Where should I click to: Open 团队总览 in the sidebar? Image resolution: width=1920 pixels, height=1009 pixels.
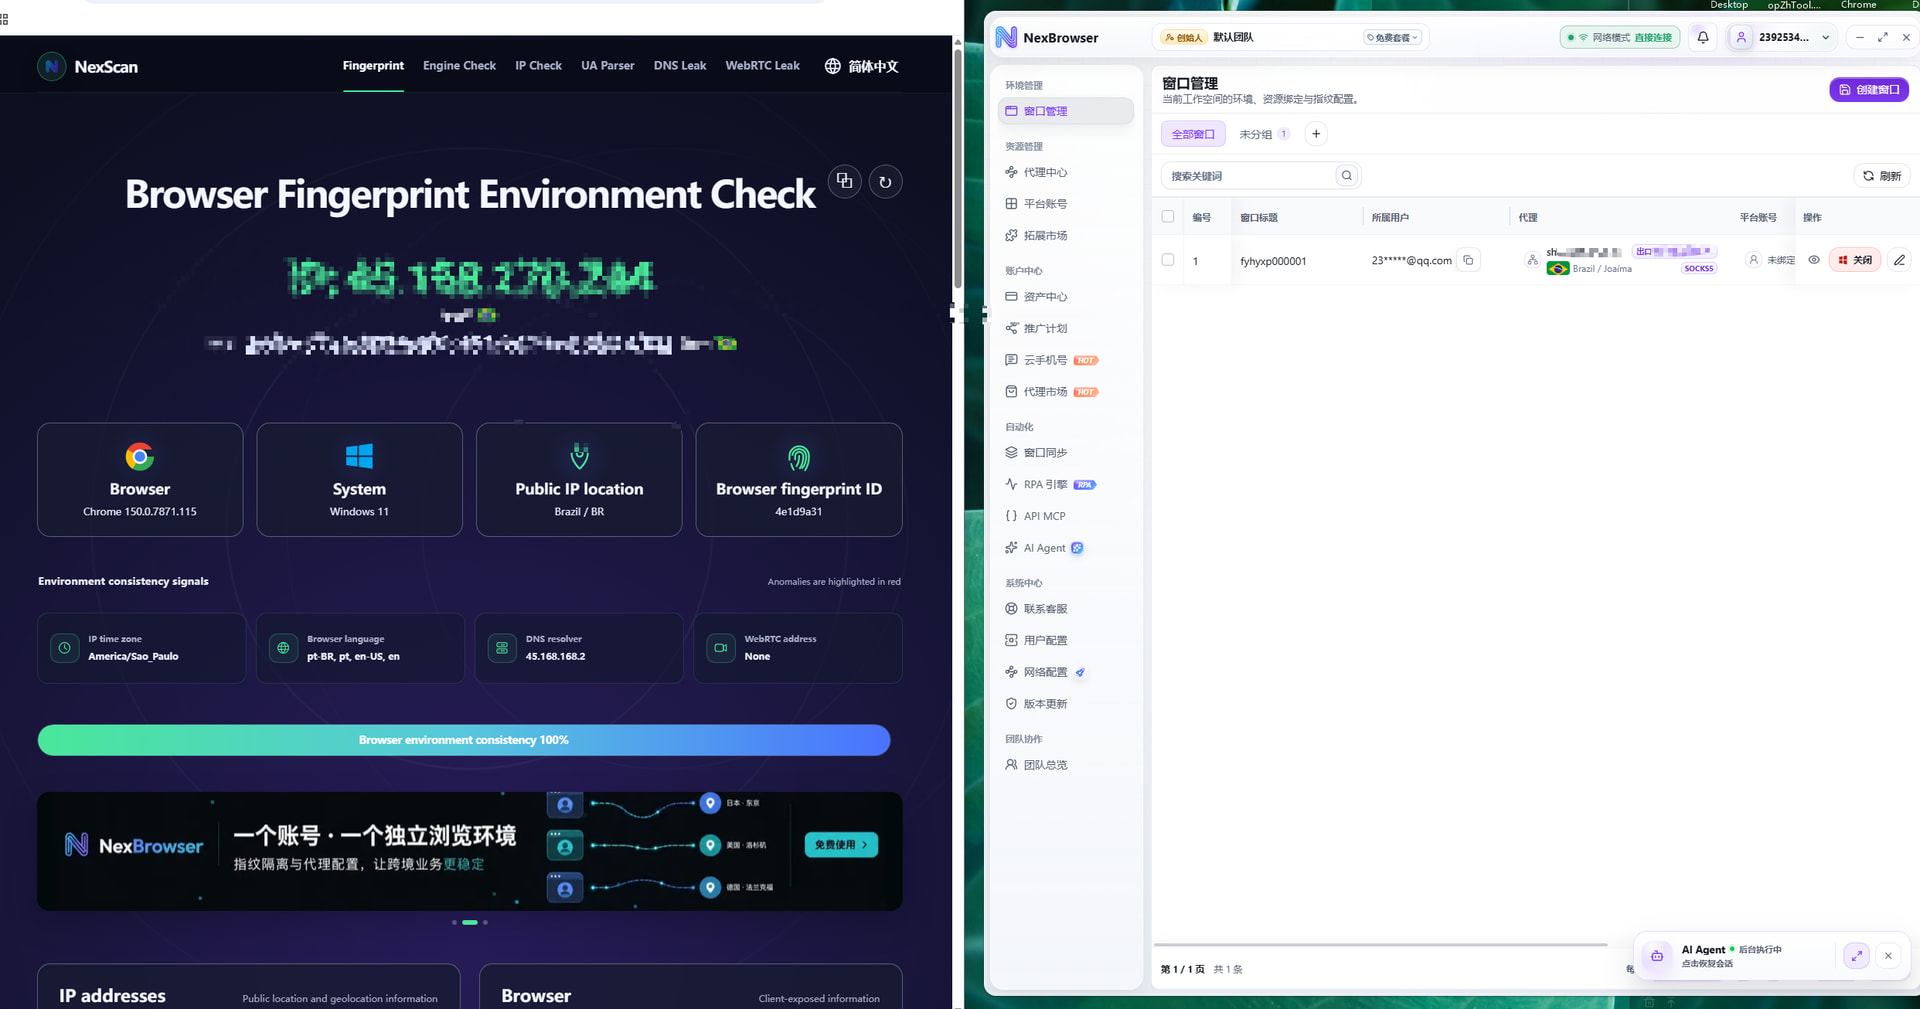(1066, 765)
